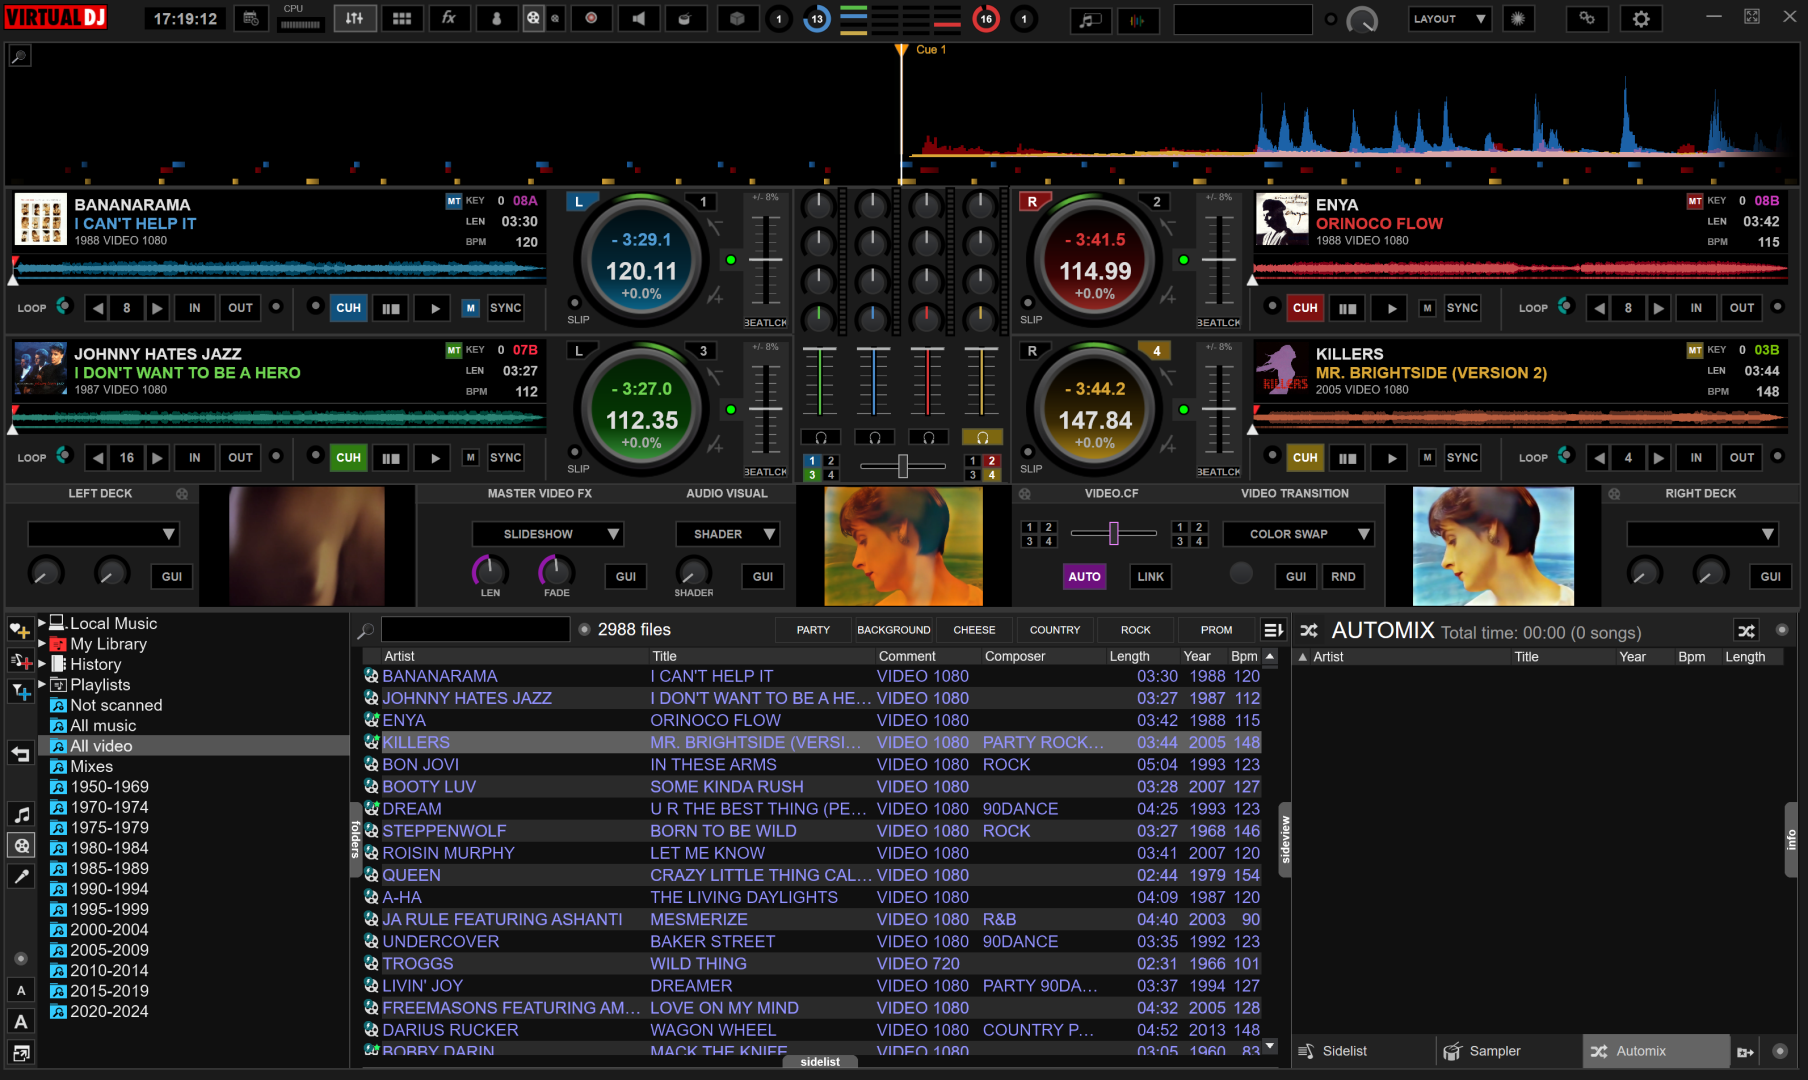Viewport: 1808px width, 1080px height.
Task: Click the music notes screen icon in top toolbar
Action: coord(1090,19)
